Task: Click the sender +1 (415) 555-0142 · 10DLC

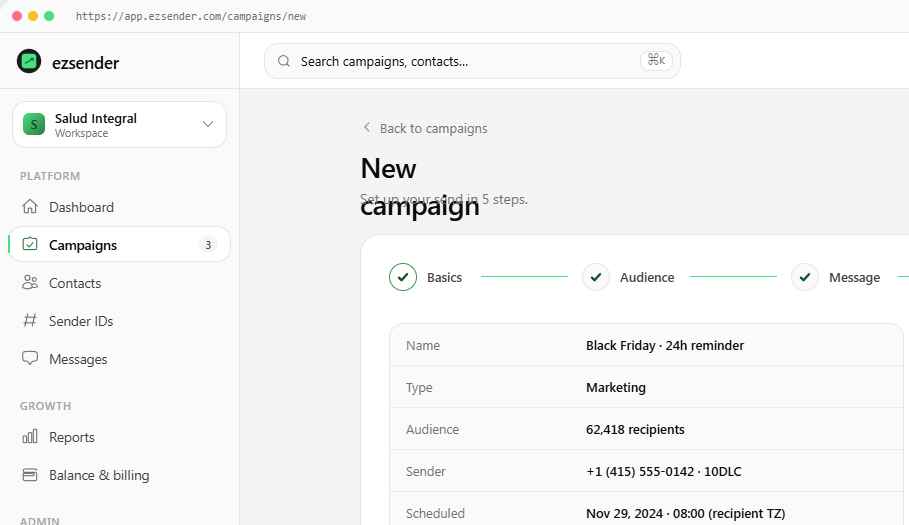Action: pos(663,471)
